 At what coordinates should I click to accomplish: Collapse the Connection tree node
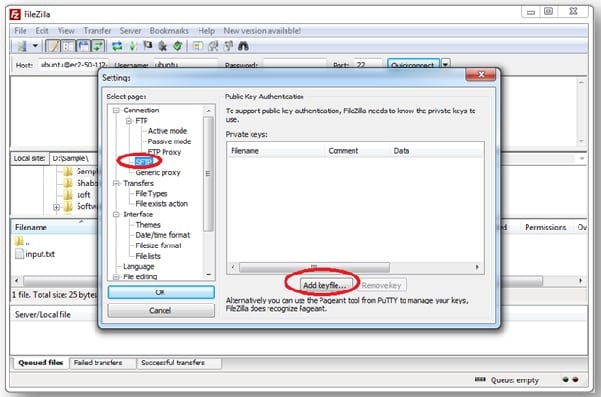(x=116, y=110)
